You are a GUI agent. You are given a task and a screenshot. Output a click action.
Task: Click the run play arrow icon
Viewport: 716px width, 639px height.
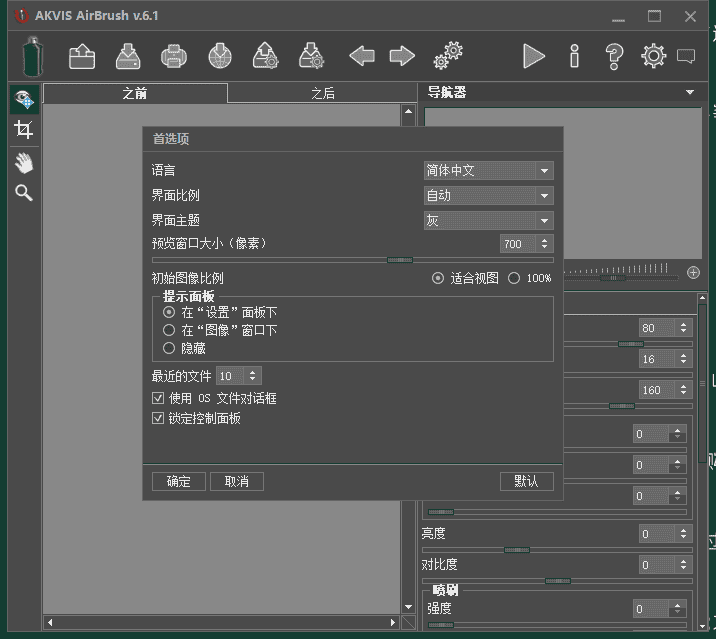pyautogui.click(x=534, y=56)
